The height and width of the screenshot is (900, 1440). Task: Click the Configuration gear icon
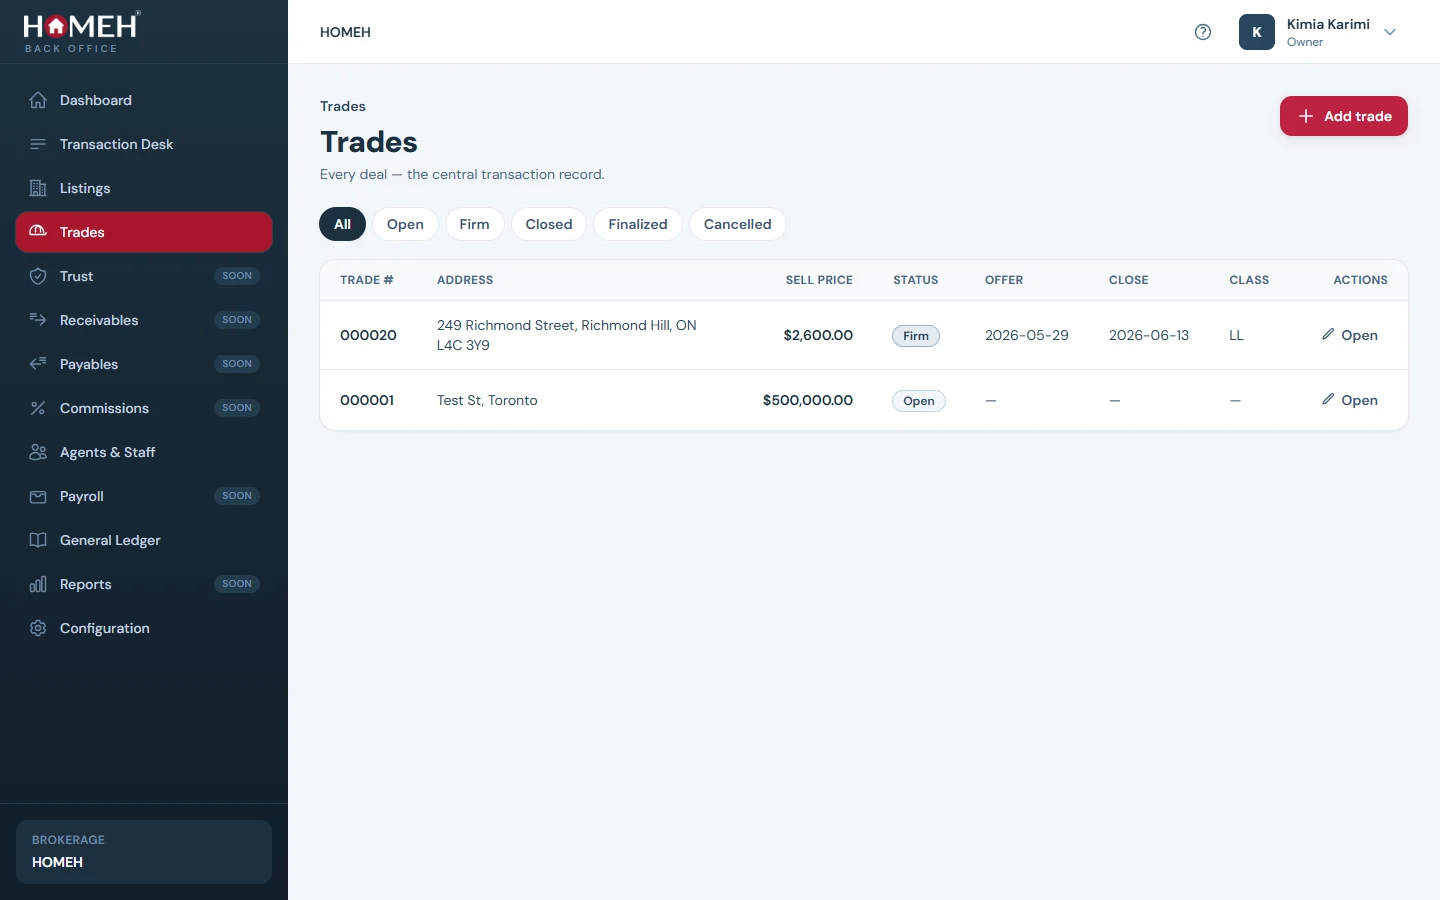click(38, 628)
